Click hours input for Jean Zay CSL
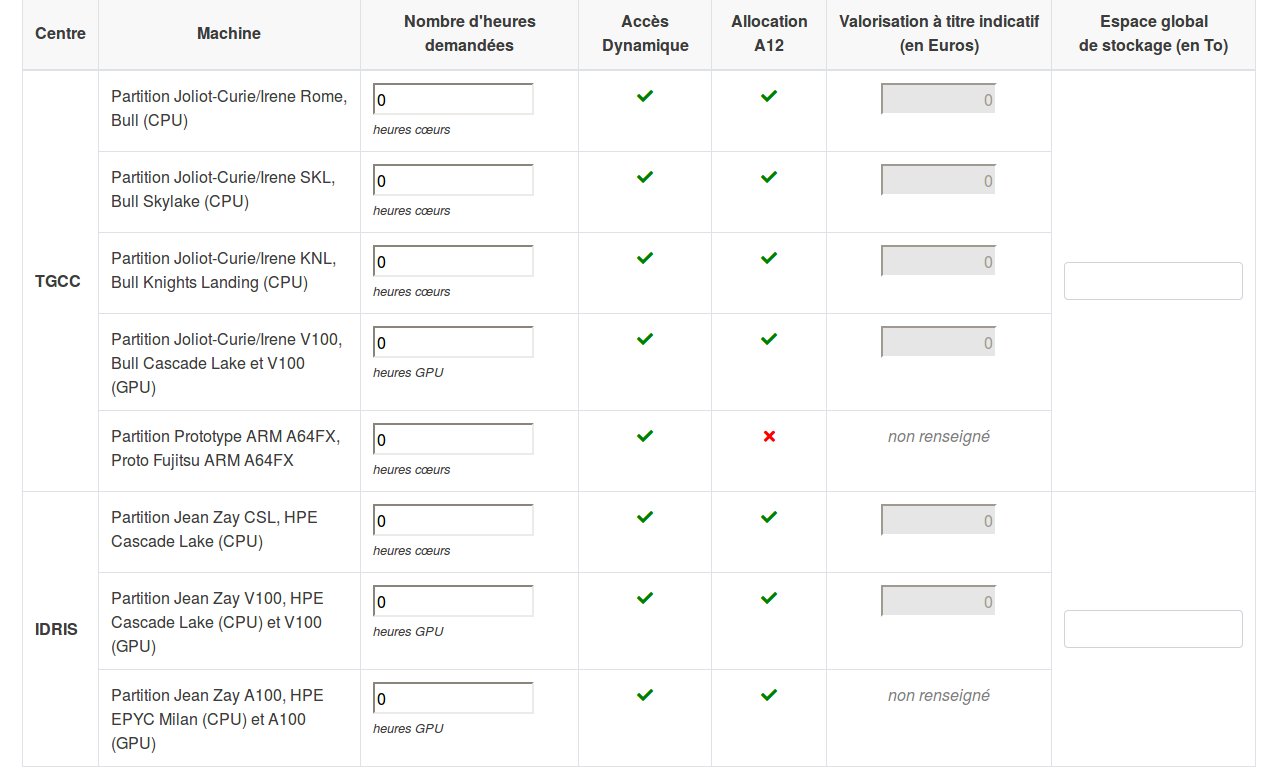Screen dimensions: 1280x774 point(453,520)
